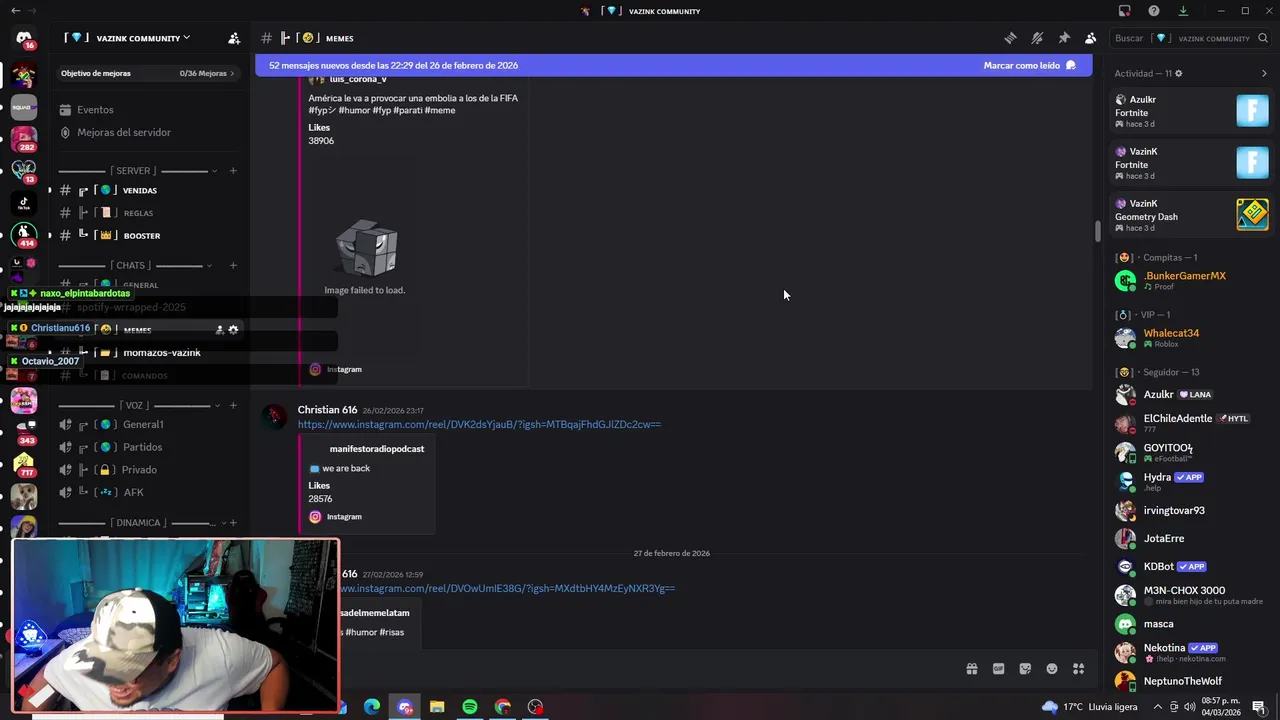Click Marcar como leído button
The image size is (1280, 720).
point(1029,65)
